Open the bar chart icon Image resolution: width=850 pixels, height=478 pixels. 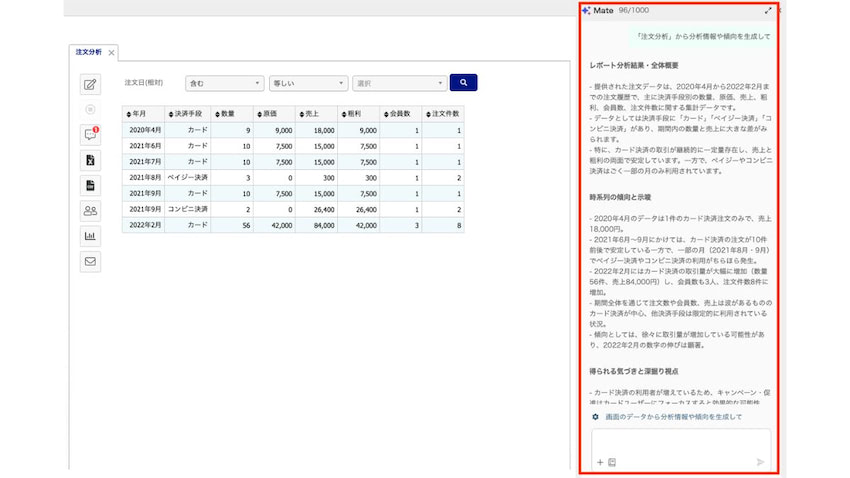pos(90,236)
